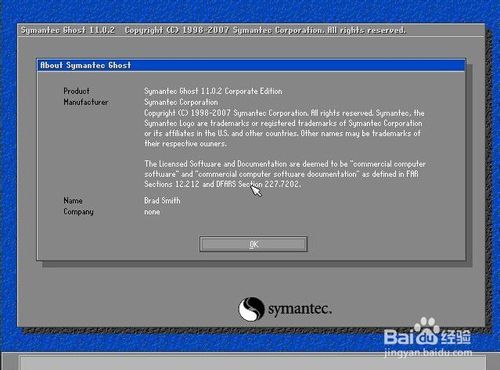Click the gray status bar at the bottom

pyautogui.click(x=253, y=363)
